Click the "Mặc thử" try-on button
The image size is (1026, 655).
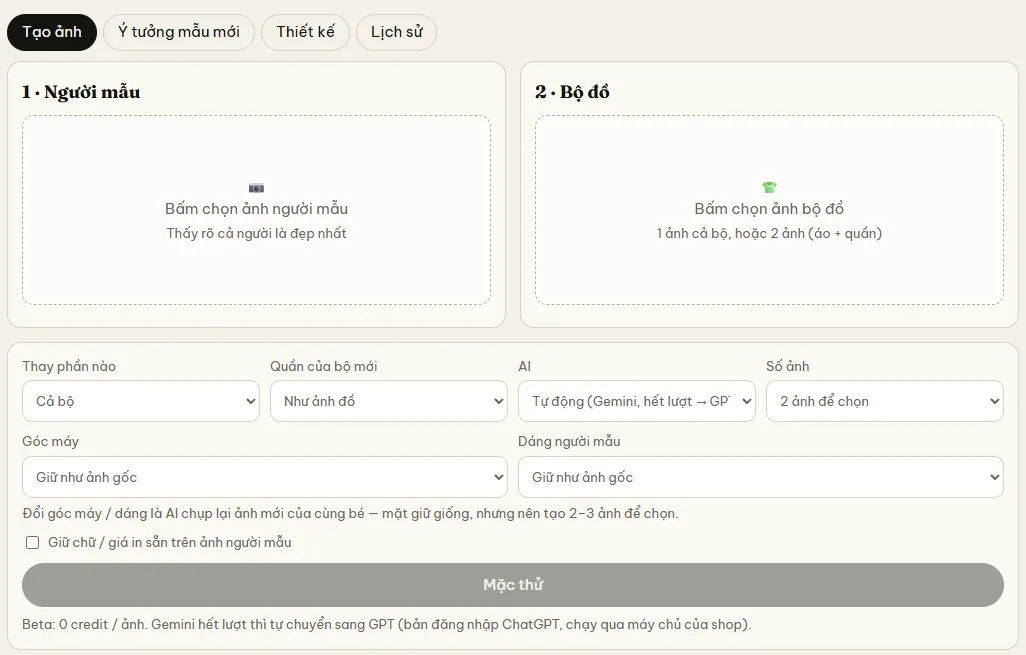513,585
